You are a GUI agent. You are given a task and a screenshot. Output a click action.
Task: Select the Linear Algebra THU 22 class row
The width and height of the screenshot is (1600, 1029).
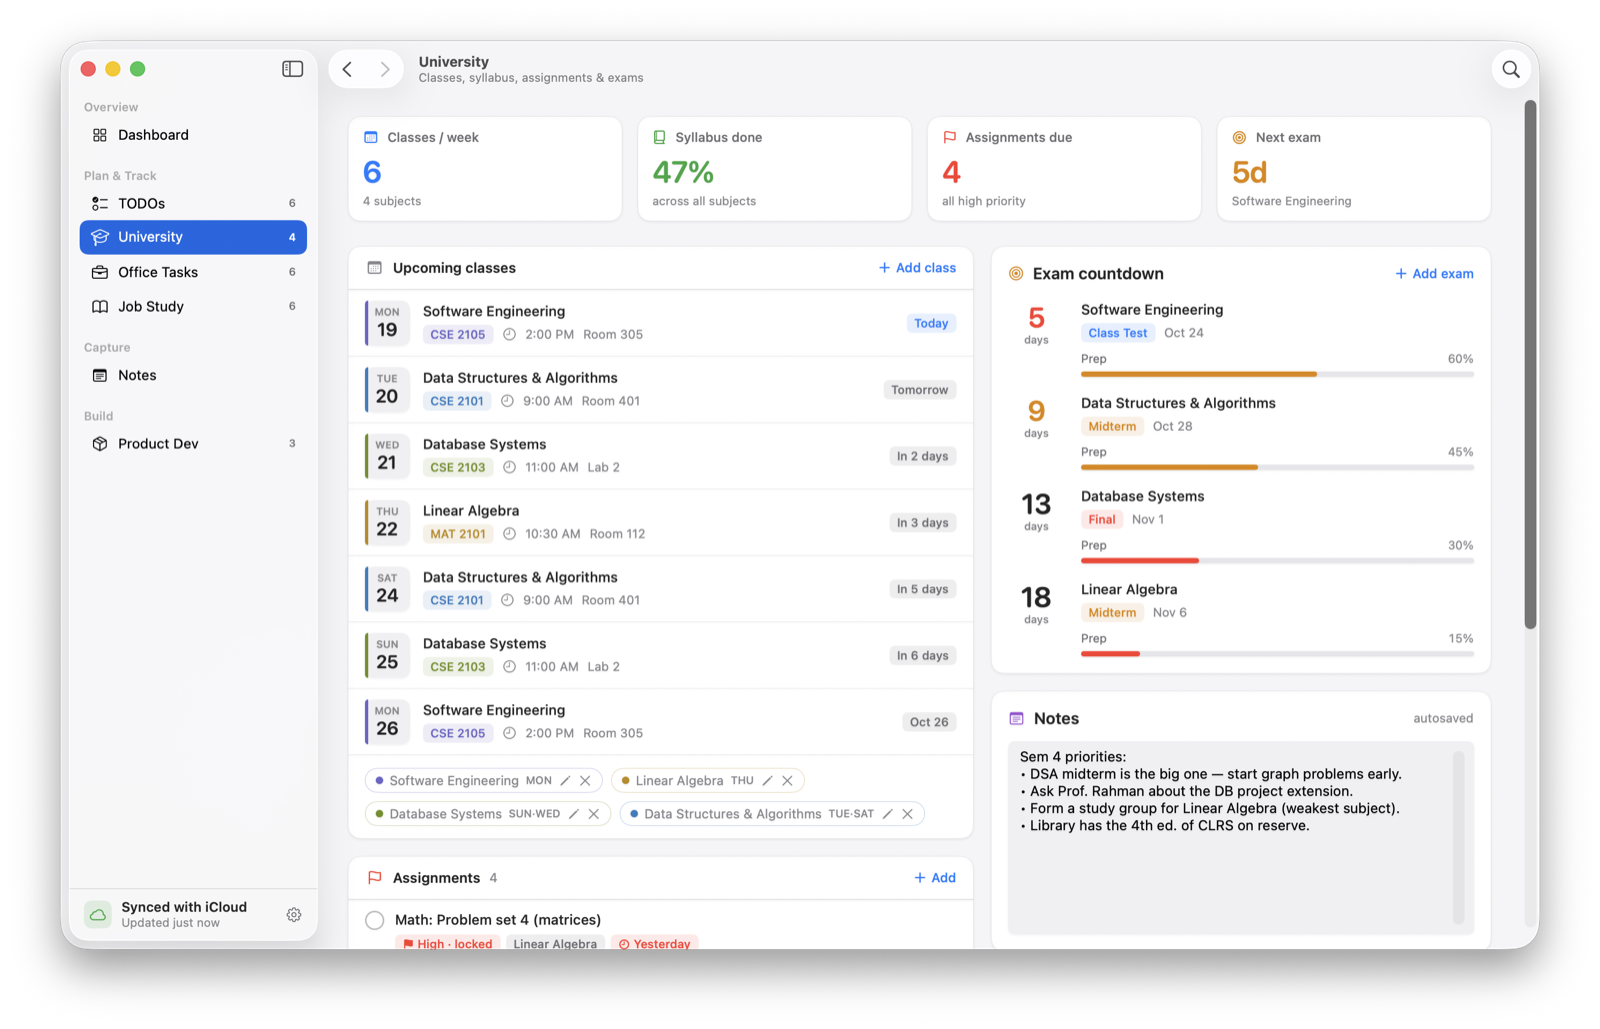coord(661,523)
